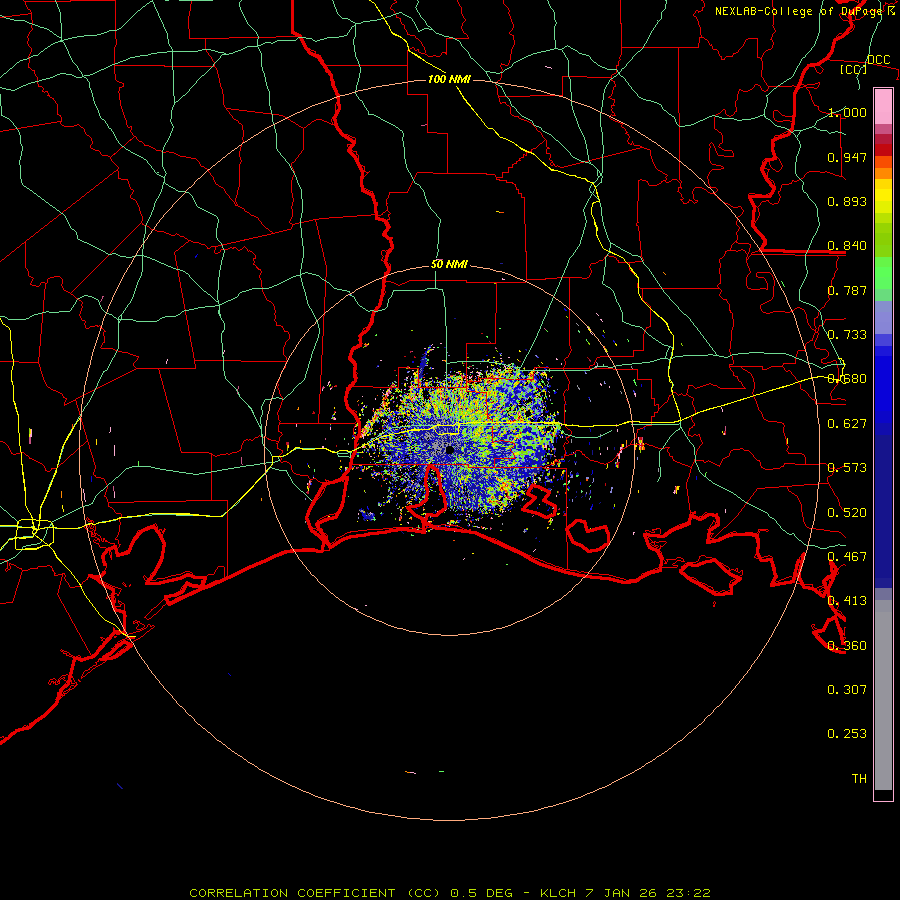This screenshot has height=900, width=900.
Task: Select the 0.520 value on the color scale
Action: tap(847, 513)
